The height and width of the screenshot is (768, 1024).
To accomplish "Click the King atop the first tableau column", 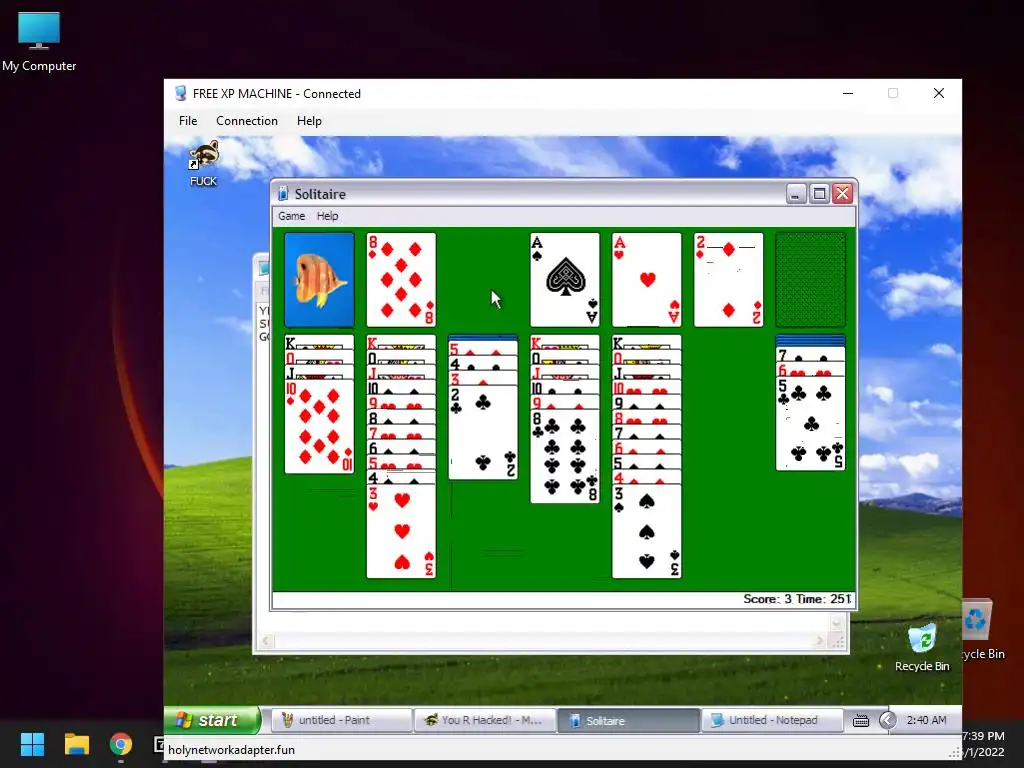I will pos(319,342).
